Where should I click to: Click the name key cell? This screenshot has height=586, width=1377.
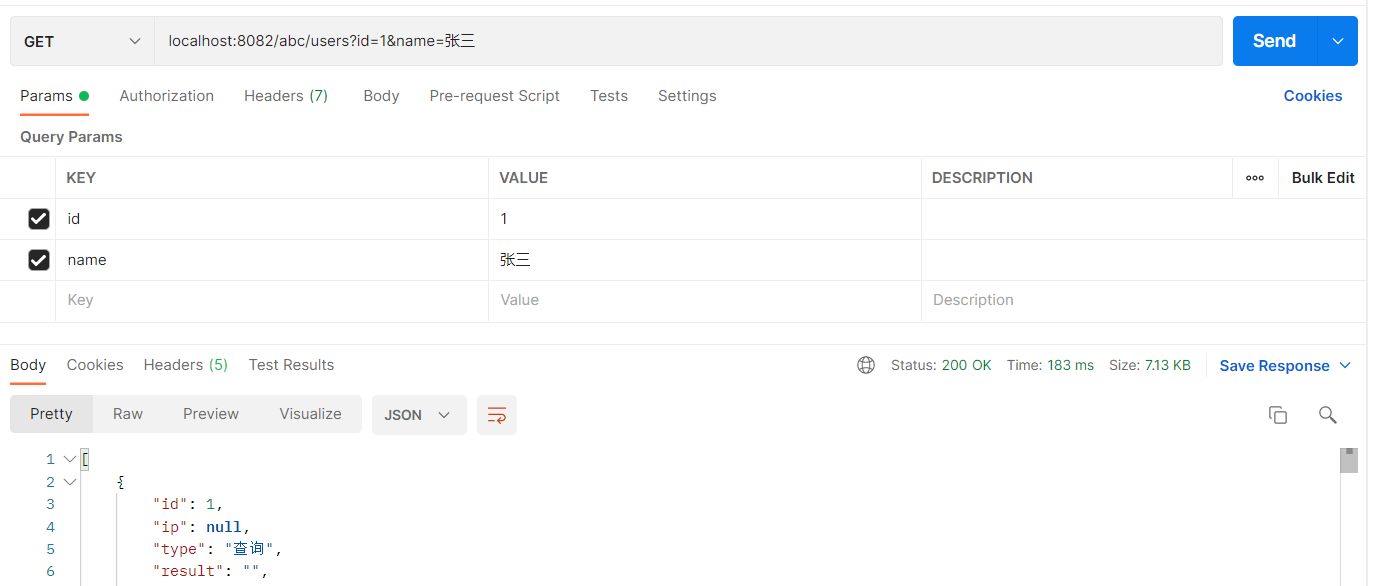coord(272,260)
